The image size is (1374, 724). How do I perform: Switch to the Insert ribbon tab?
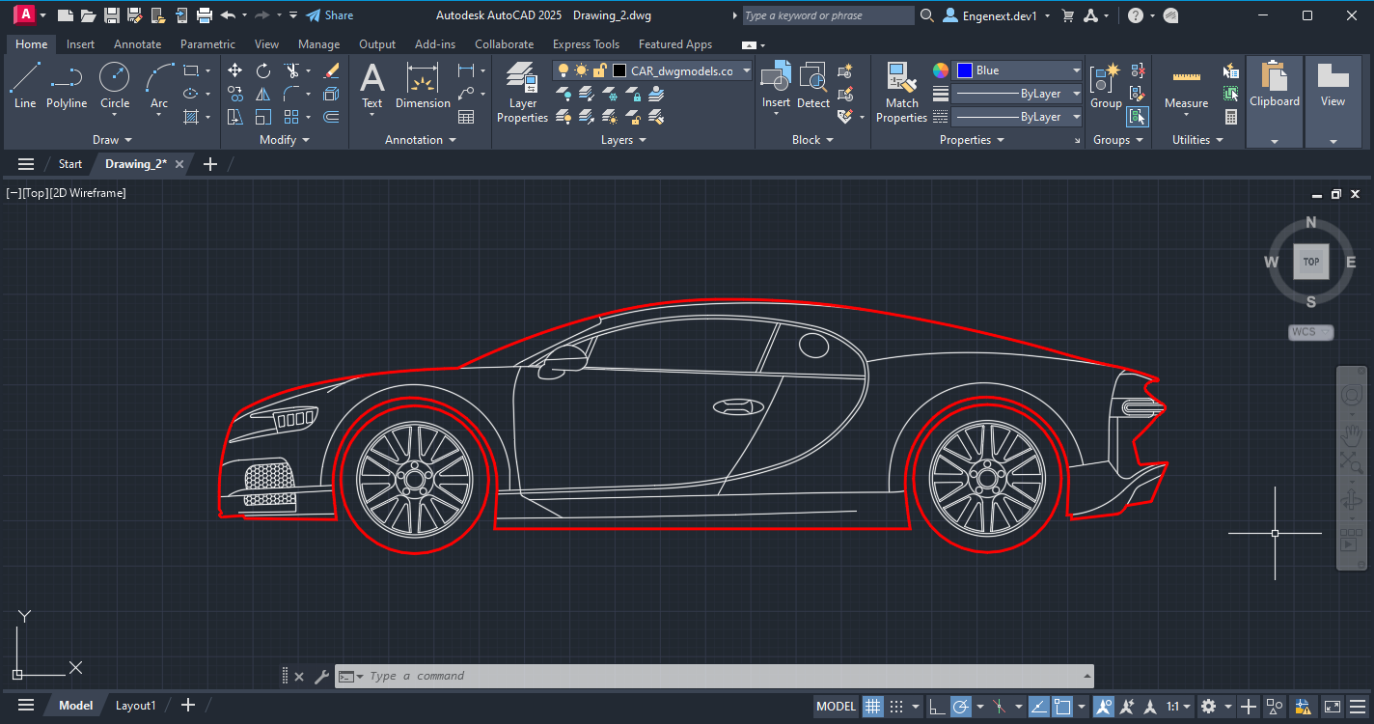[80, 44]
